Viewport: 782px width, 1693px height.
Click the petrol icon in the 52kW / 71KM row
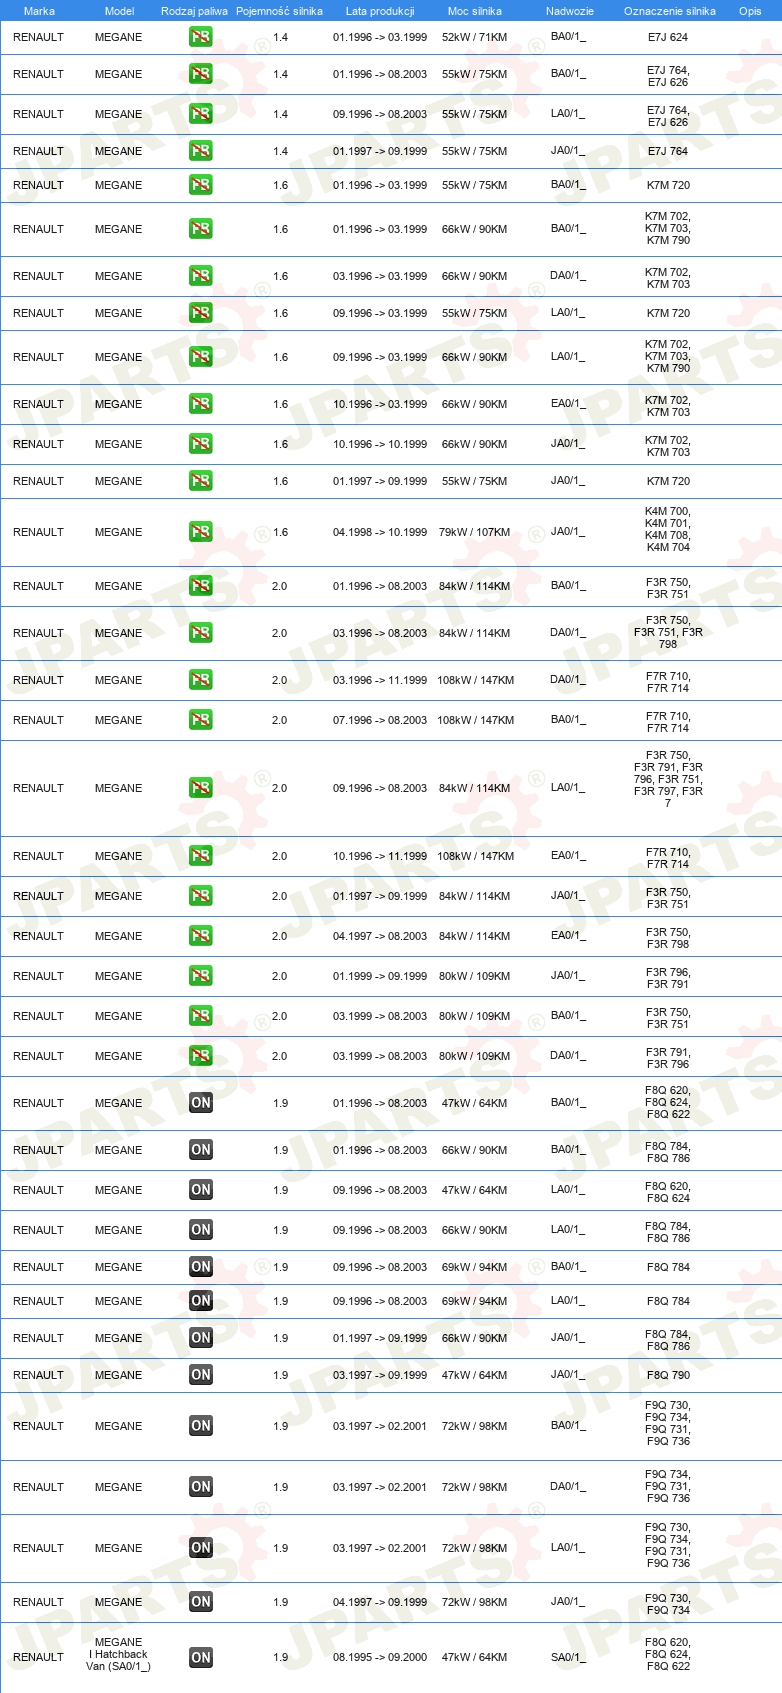point(201,37)
